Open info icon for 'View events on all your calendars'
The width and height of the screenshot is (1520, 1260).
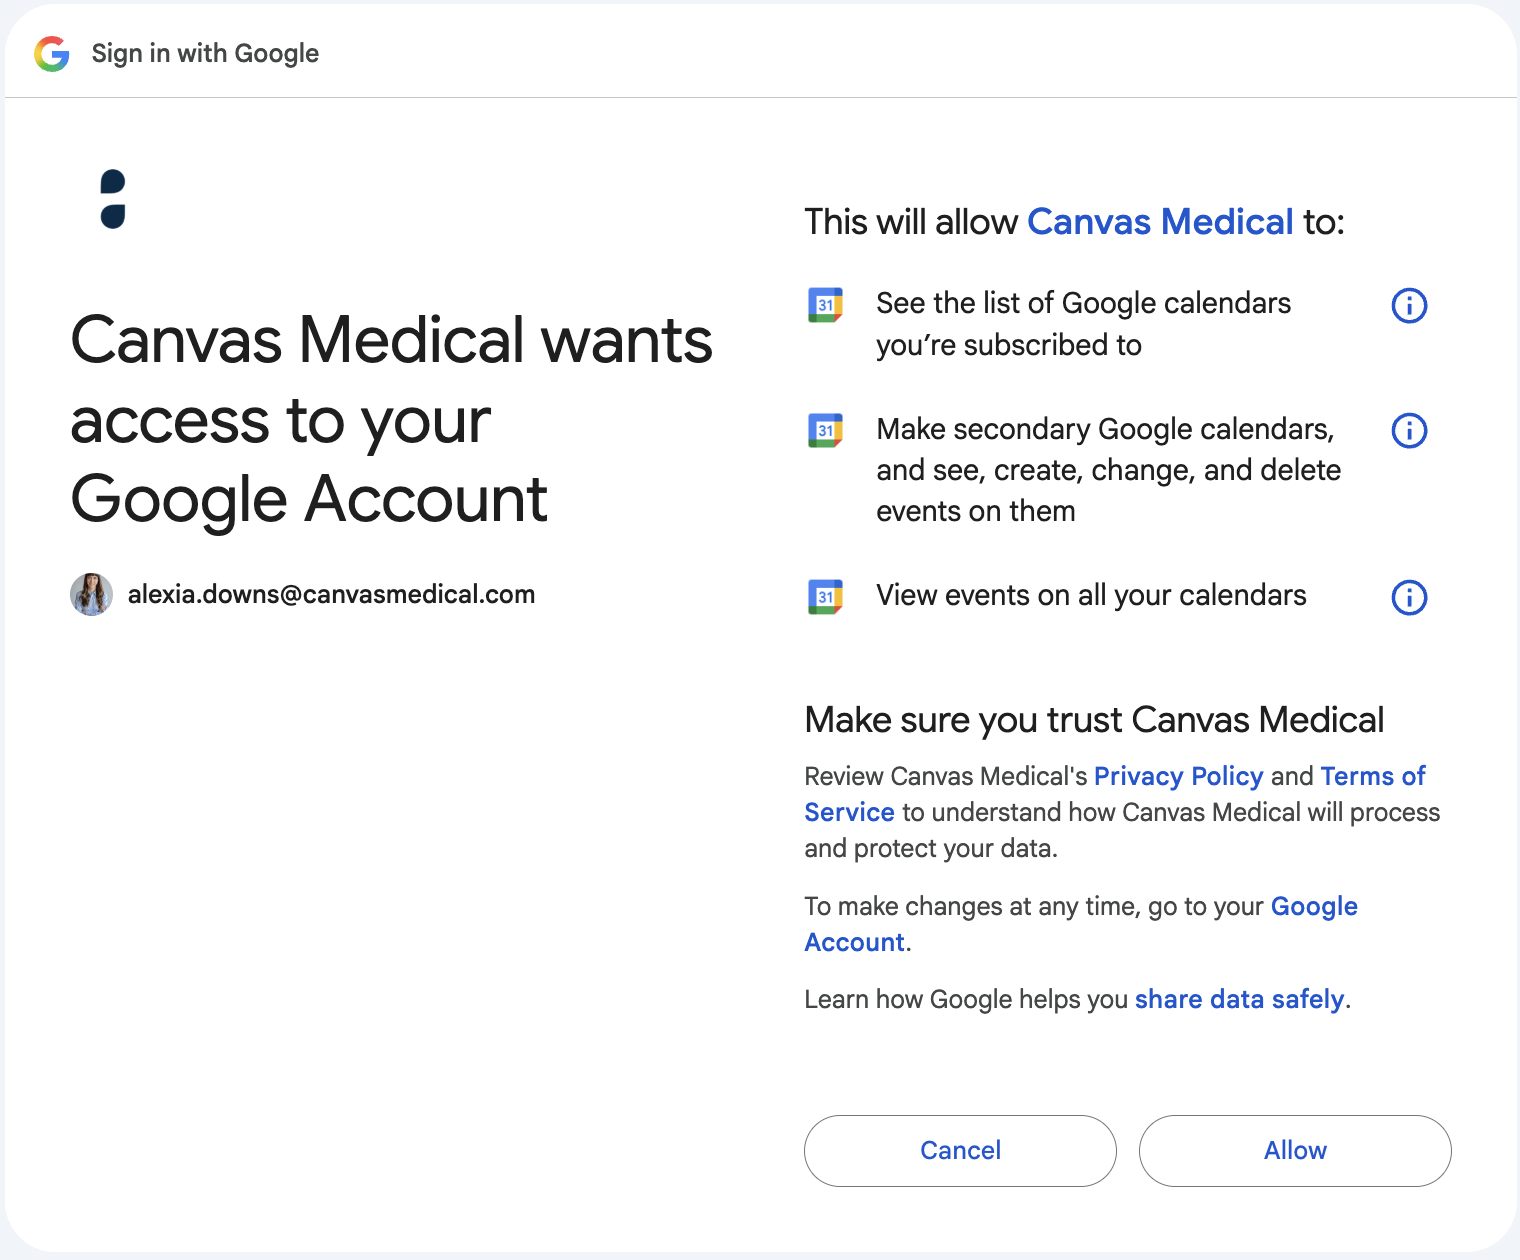pos(1409,597)
